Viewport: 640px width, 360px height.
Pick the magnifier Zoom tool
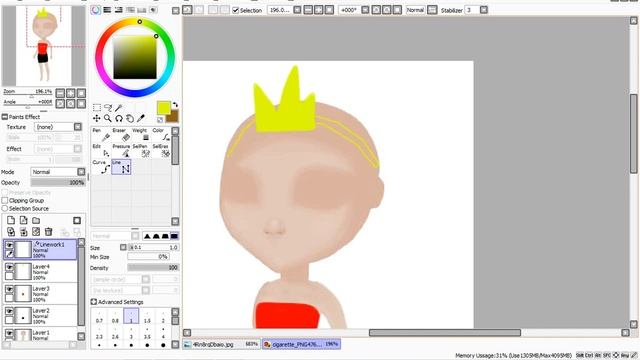(x=108, y=118)
